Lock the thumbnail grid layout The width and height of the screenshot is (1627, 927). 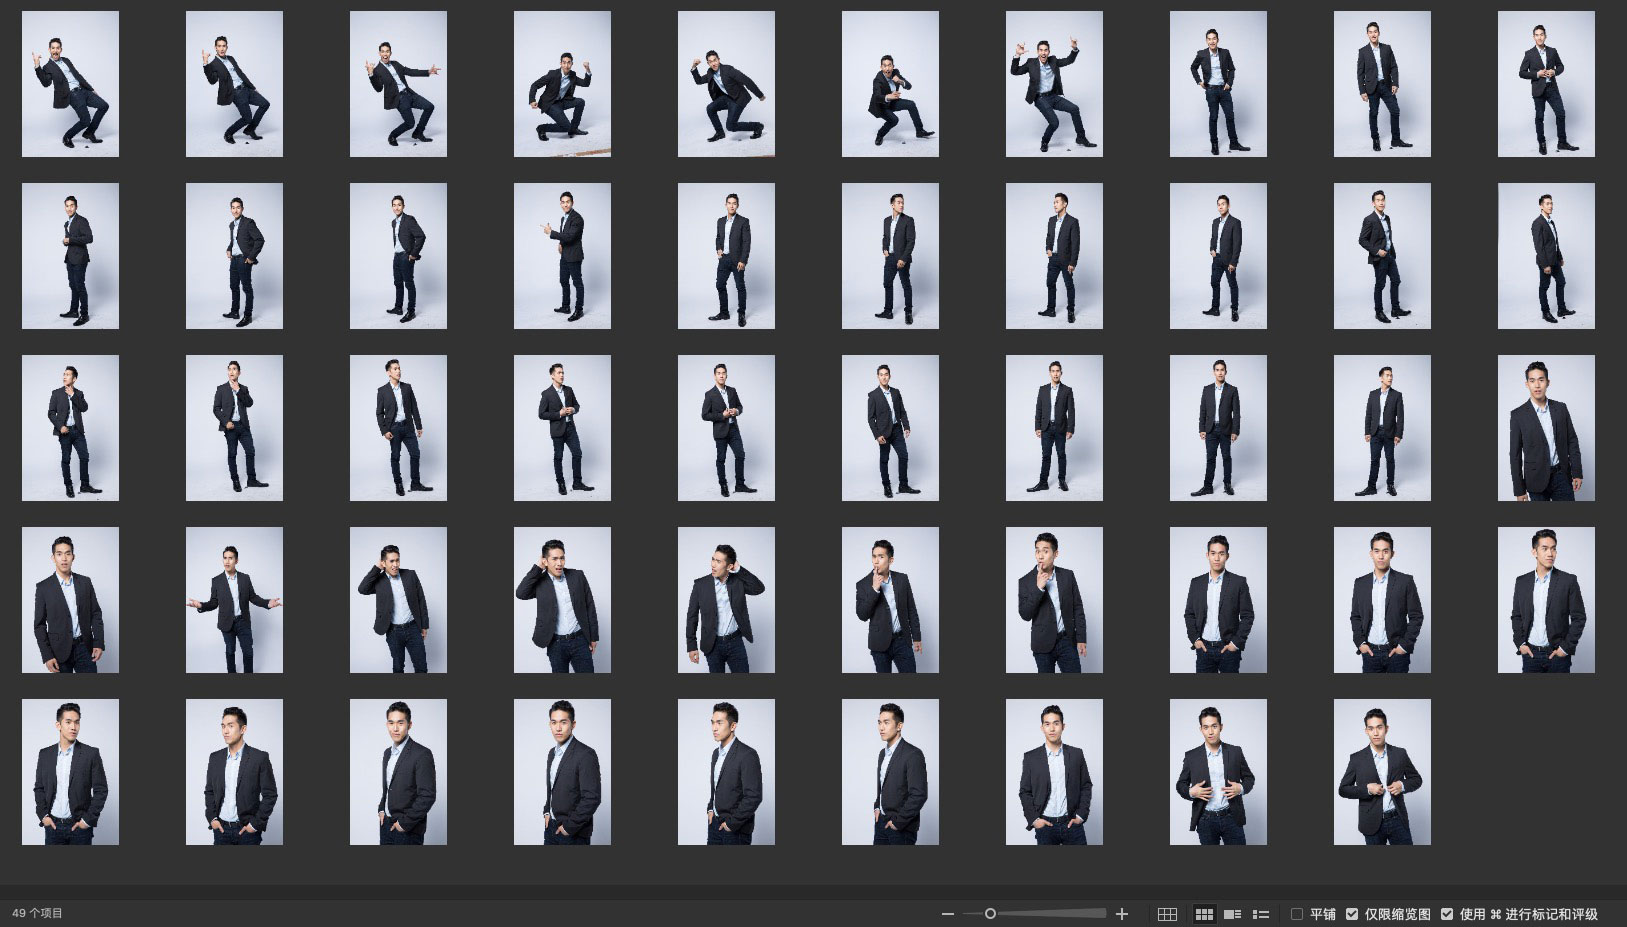[1167, 914]
